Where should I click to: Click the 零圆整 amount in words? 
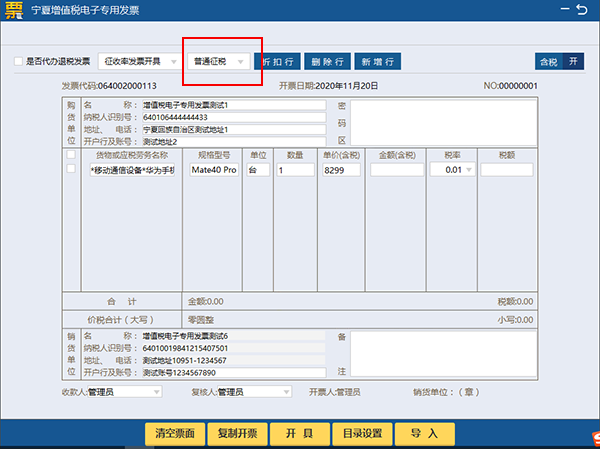[201, 320]
